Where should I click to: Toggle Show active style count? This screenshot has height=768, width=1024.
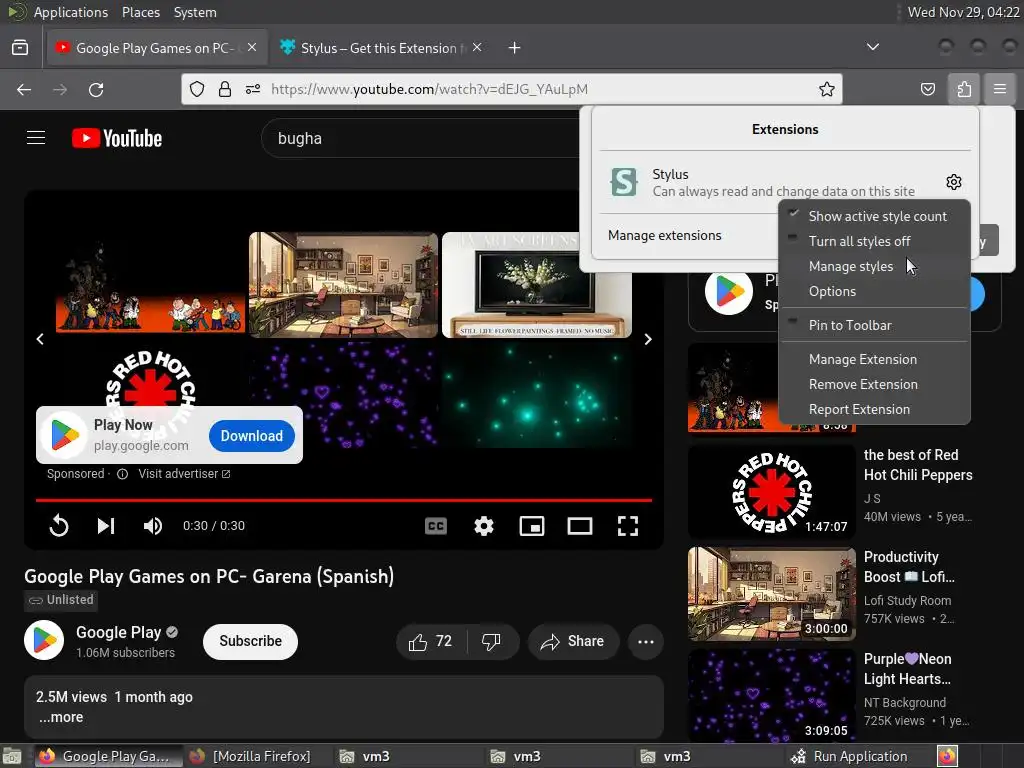[x=874, y=216]
